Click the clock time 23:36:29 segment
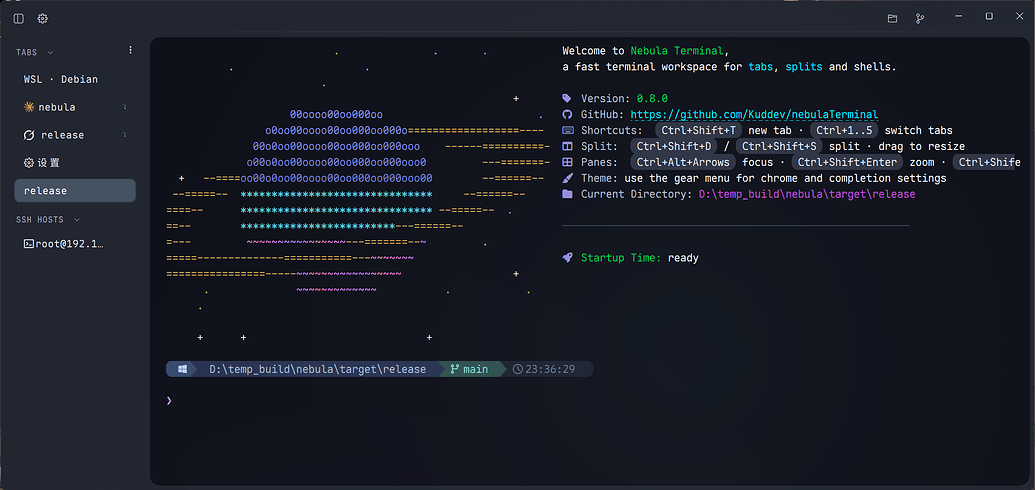This screenshot has height=490, width=1035. click(545, 369)
